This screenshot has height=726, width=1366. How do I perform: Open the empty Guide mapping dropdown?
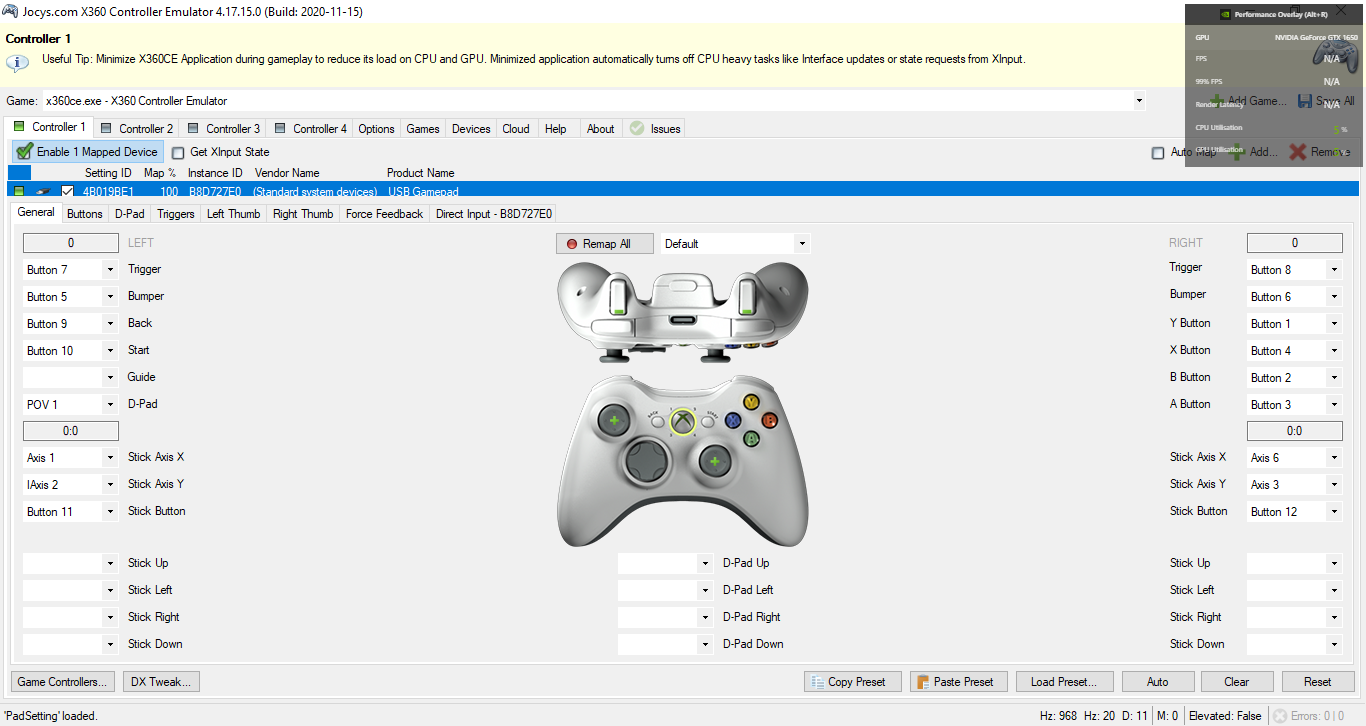coord(110,378)
